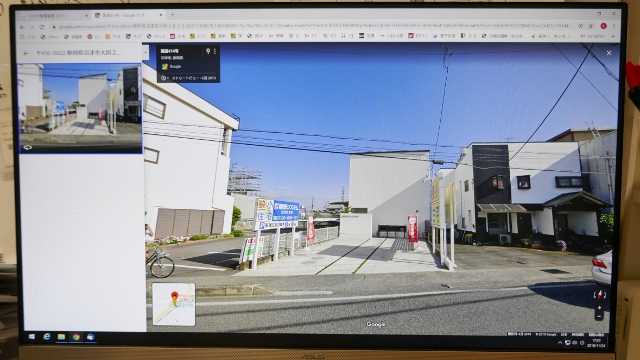Open a new browser tab
Screen dimensions: 640x360
[x=172, y=15]
